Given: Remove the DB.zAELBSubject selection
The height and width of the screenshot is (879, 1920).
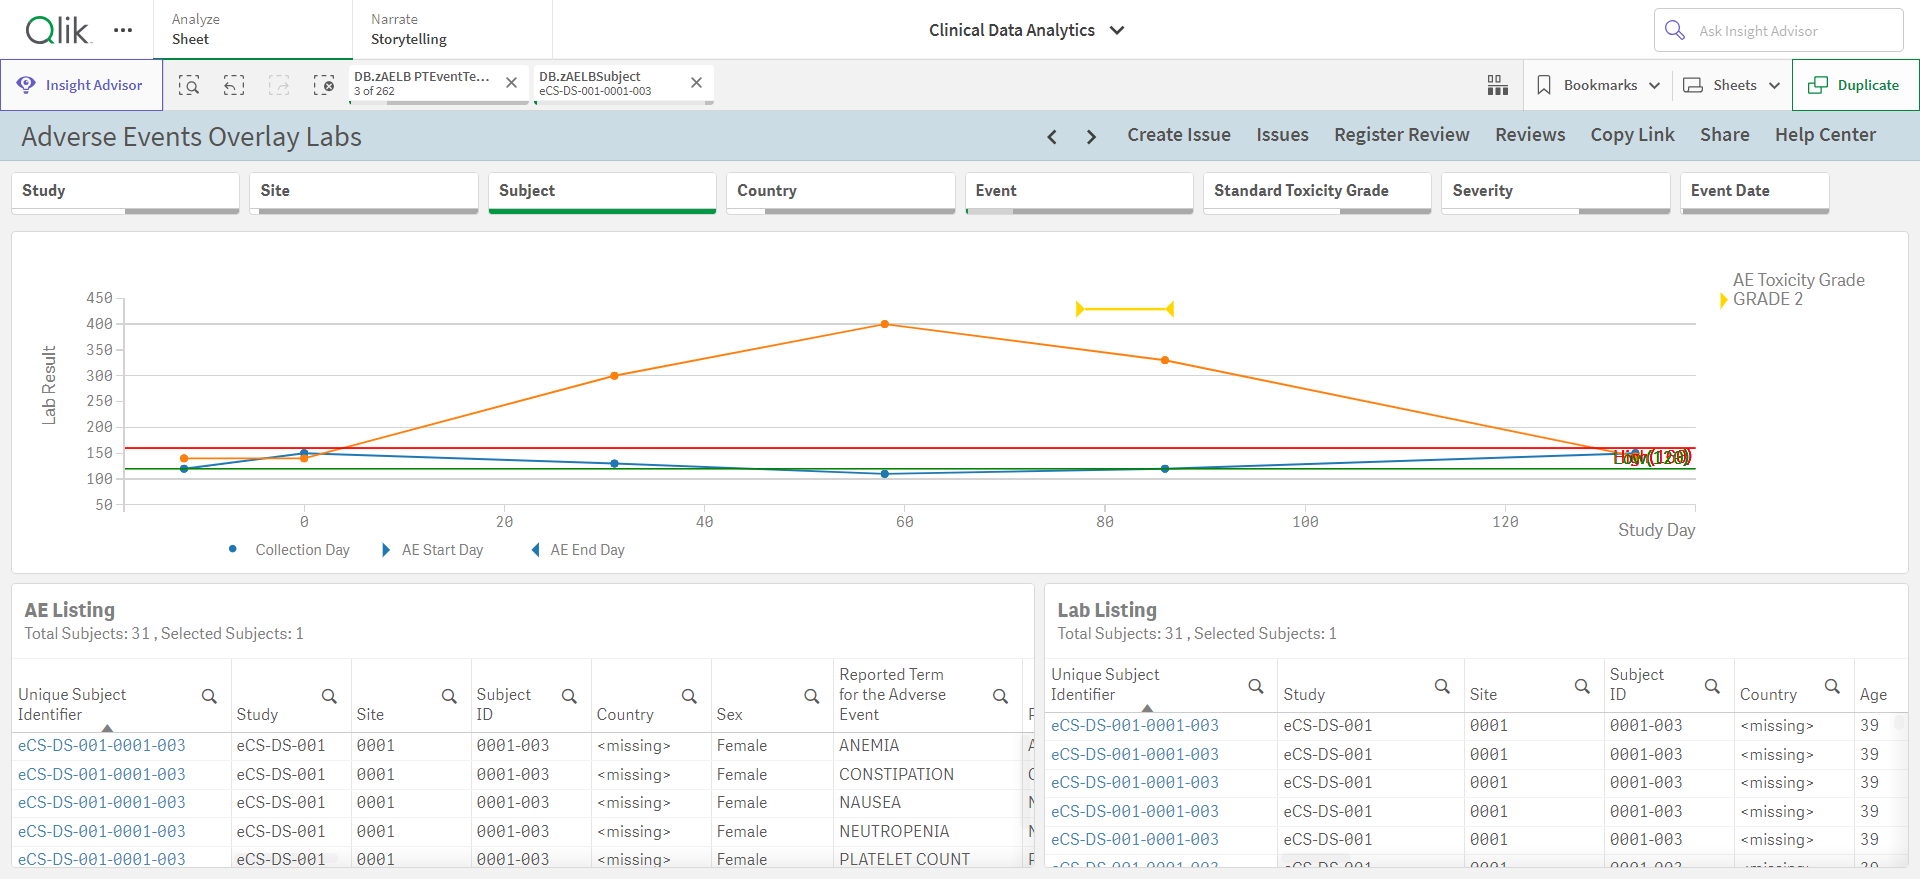Looking at the screenshot, I should 696,83.
